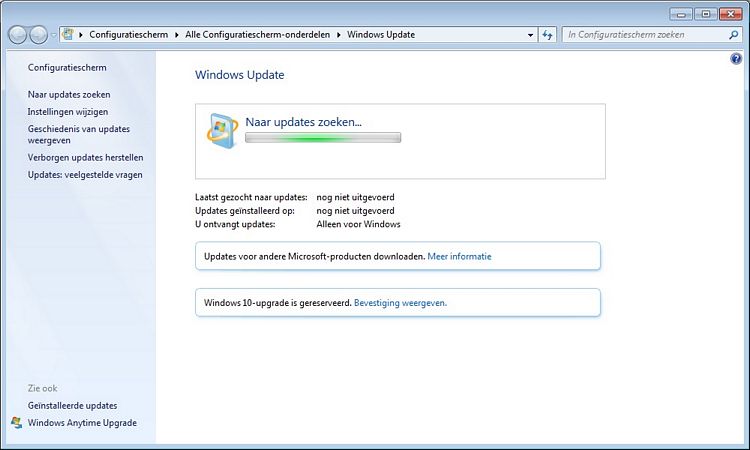Select the Configuratiescherm breadcrumb
This screenshot has height=450, width=750.
(x=129, y=34)
